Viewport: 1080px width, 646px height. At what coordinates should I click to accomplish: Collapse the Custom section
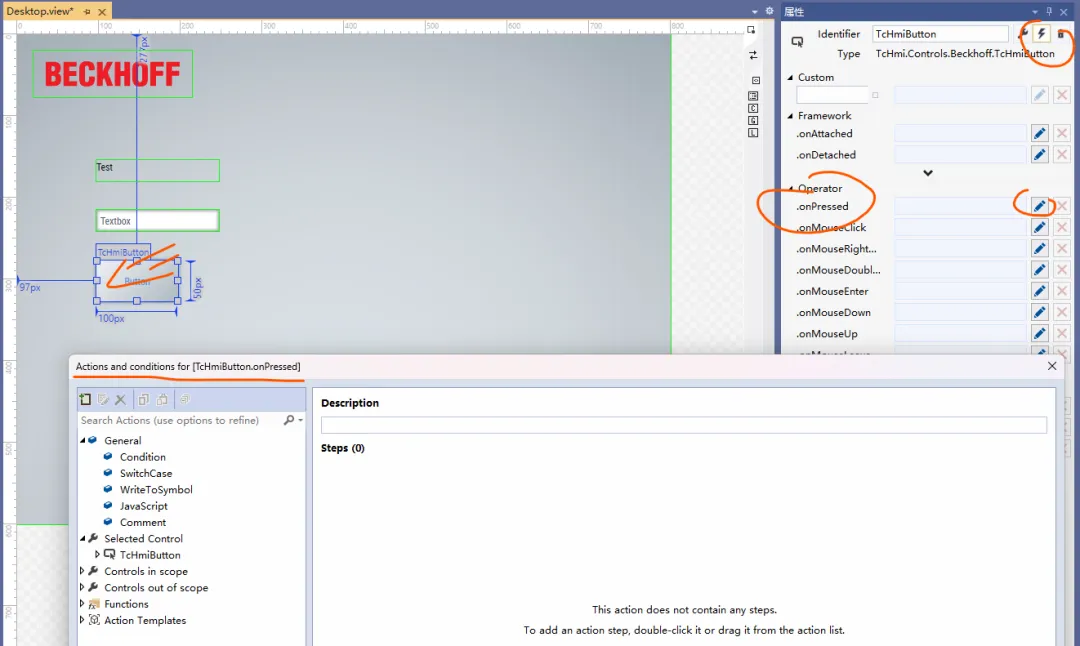[x=790, y=78]
